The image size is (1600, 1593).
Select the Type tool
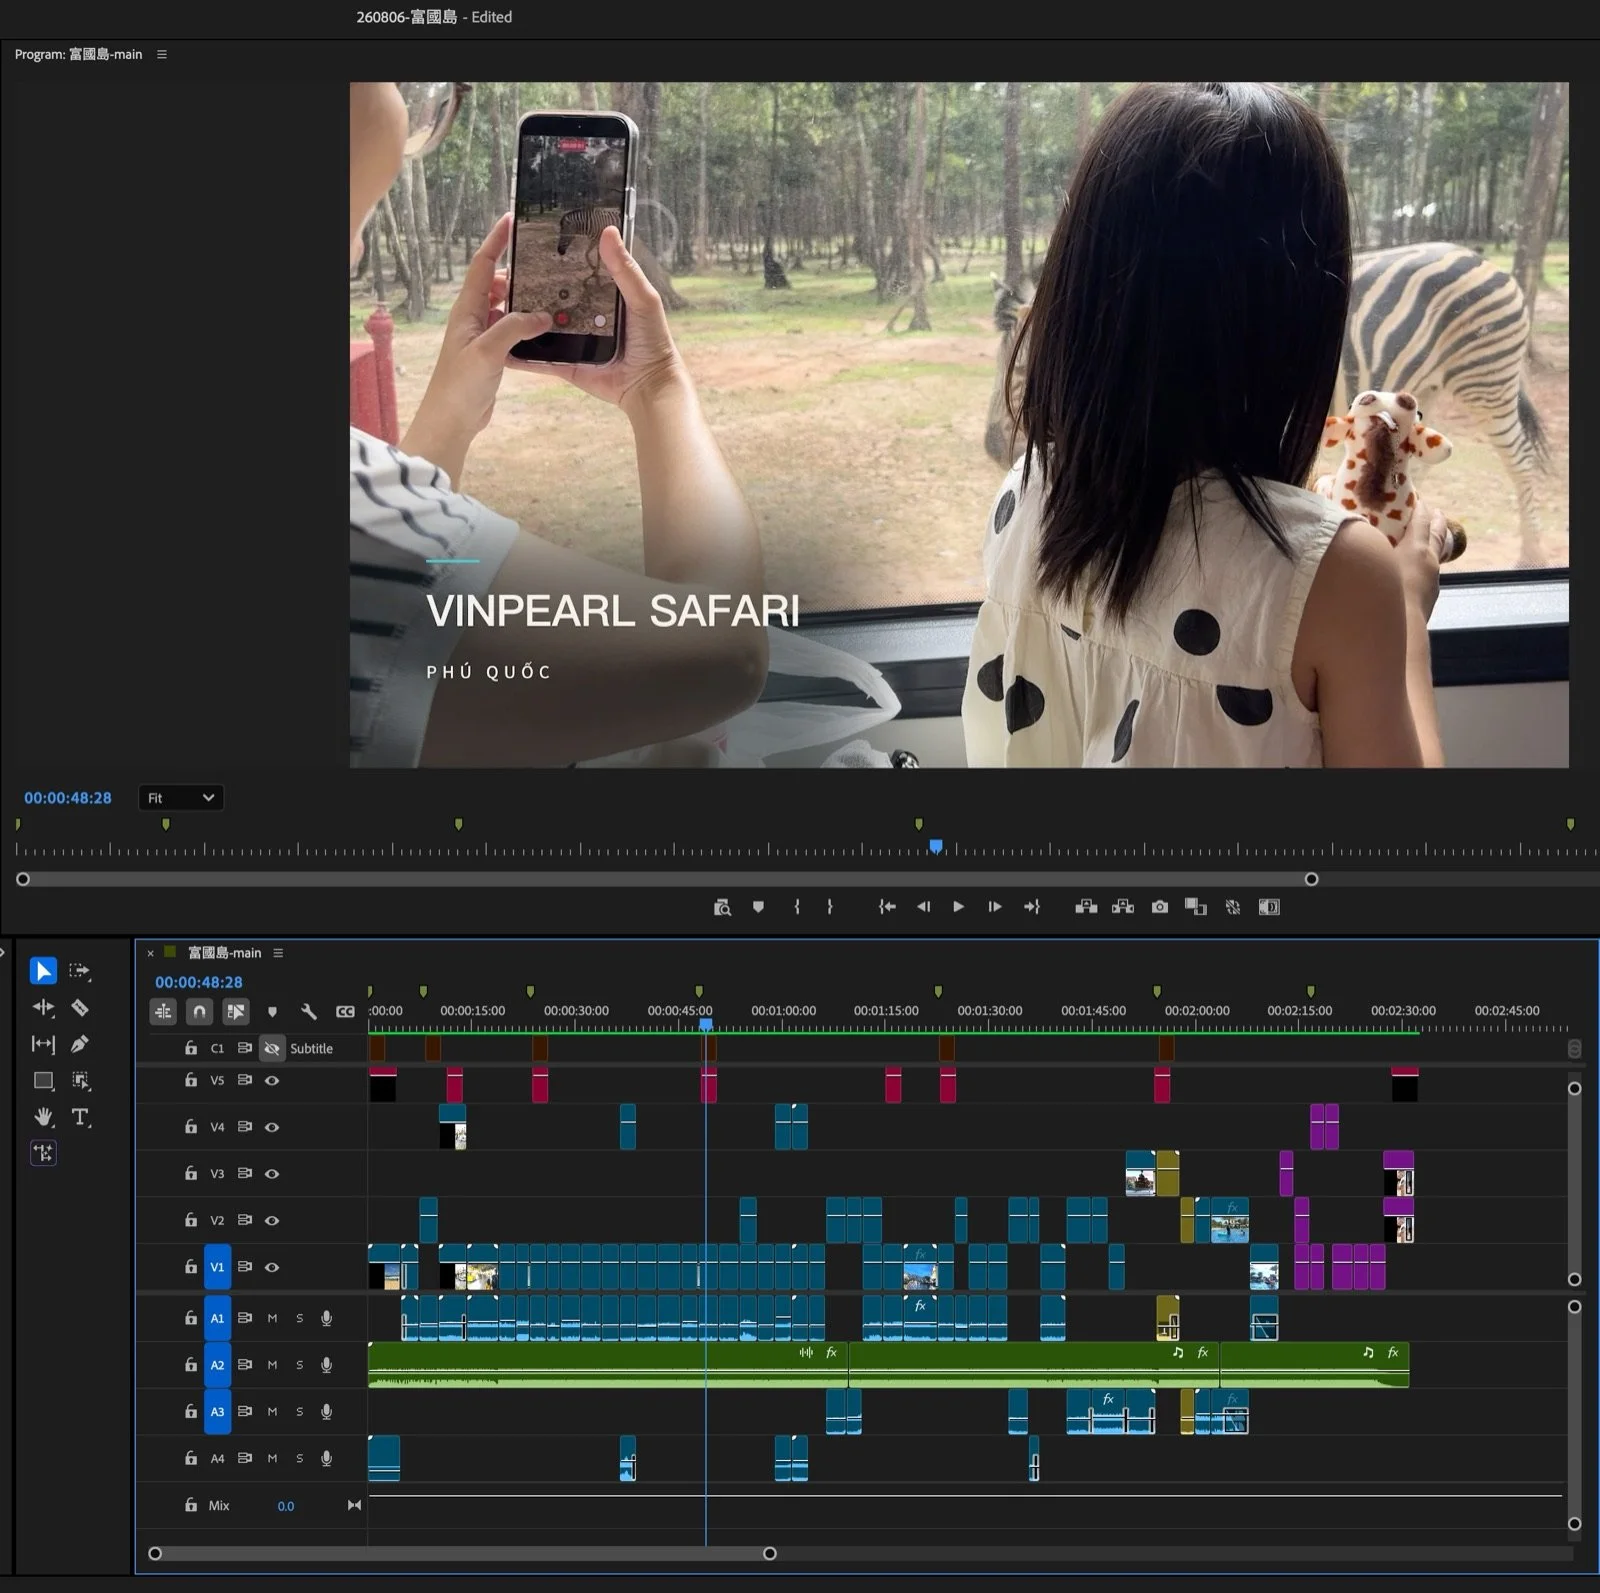80,1117
